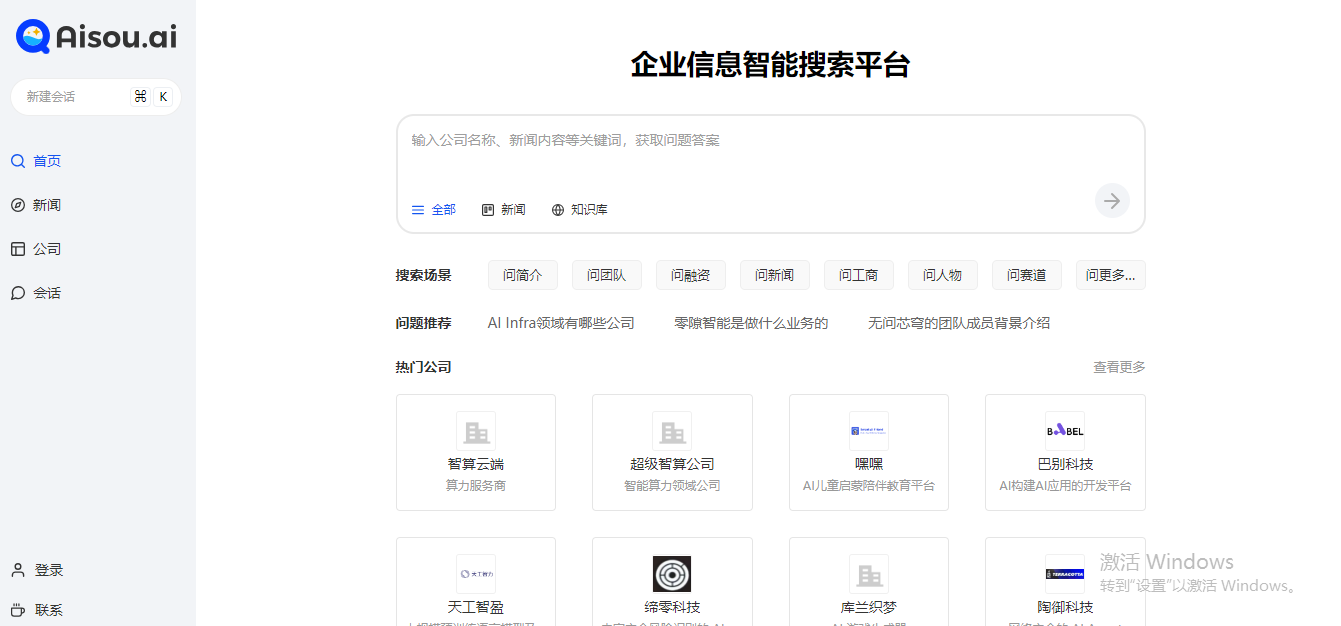Click the K shortcut key badge
The height and width of the screenshot is (626, 1341).
pos(163,97)
